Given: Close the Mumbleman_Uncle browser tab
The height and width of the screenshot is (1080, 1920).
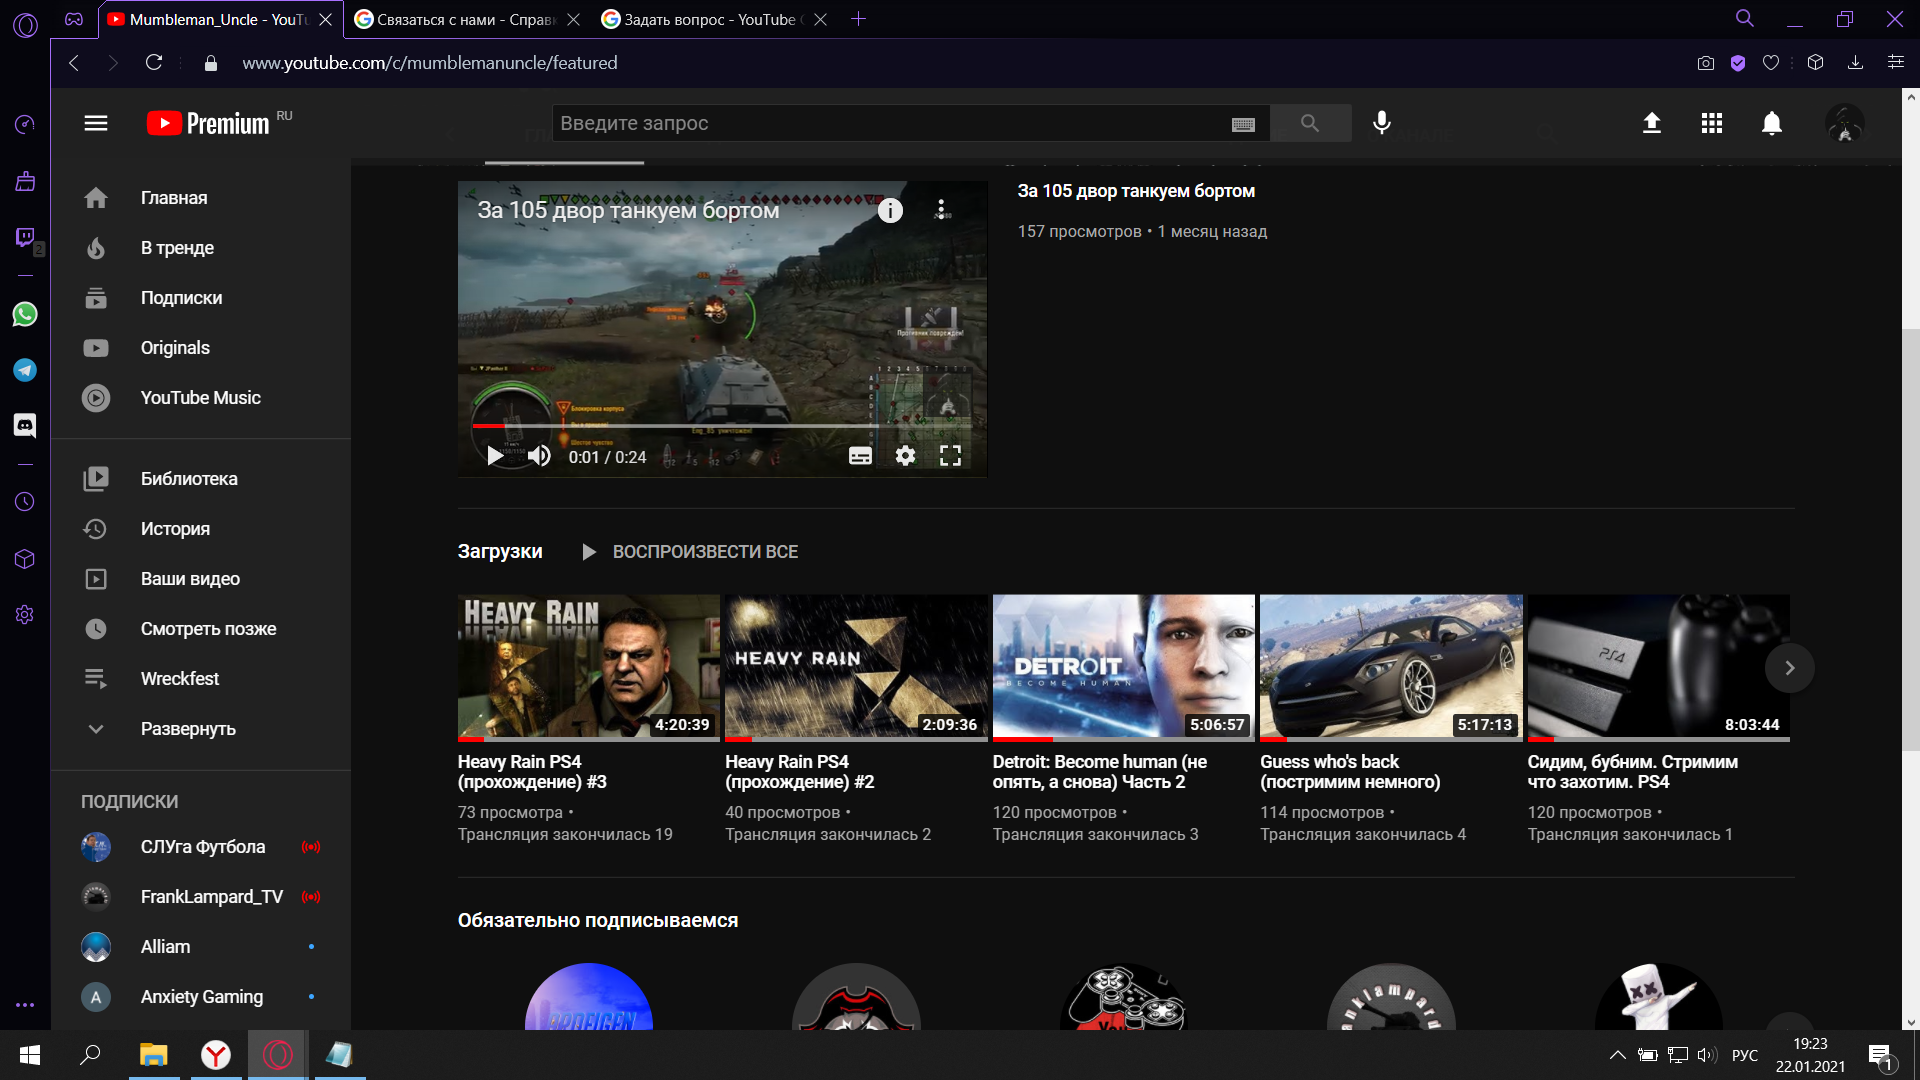Looking at the screenshot, I should click(x=325, y=19).
